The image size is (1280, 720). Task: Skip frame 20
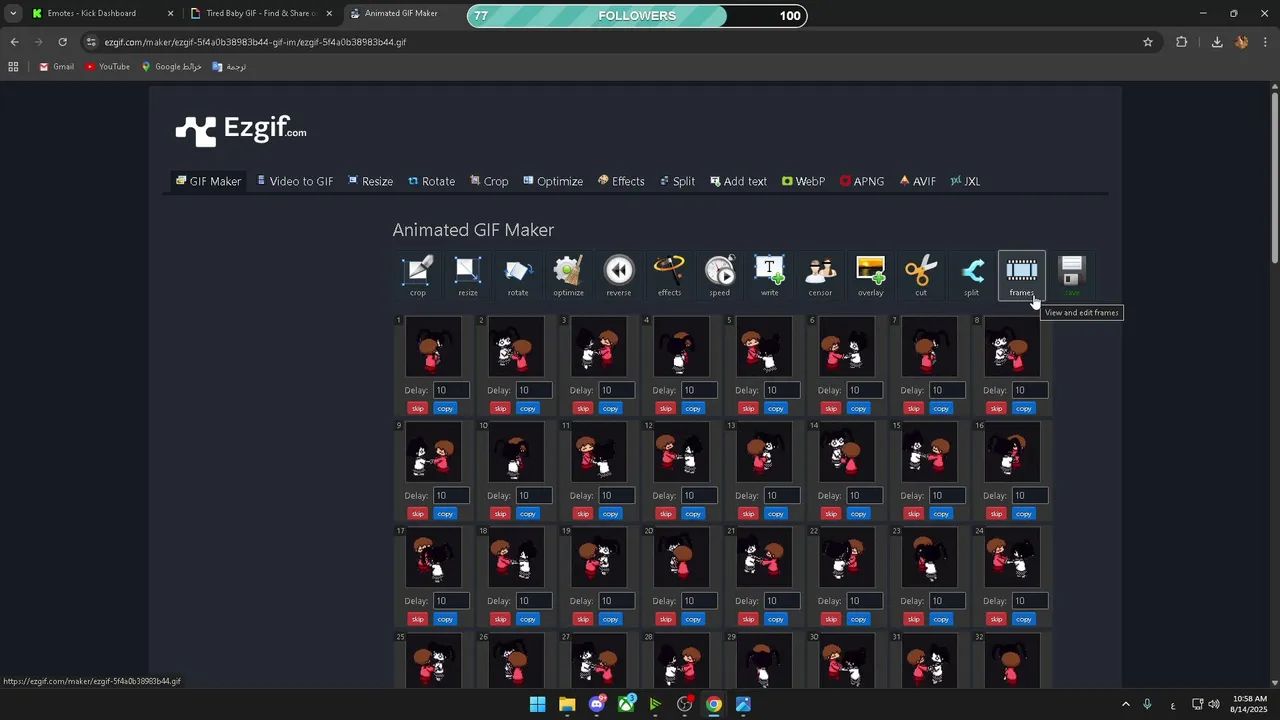(665, 619)
